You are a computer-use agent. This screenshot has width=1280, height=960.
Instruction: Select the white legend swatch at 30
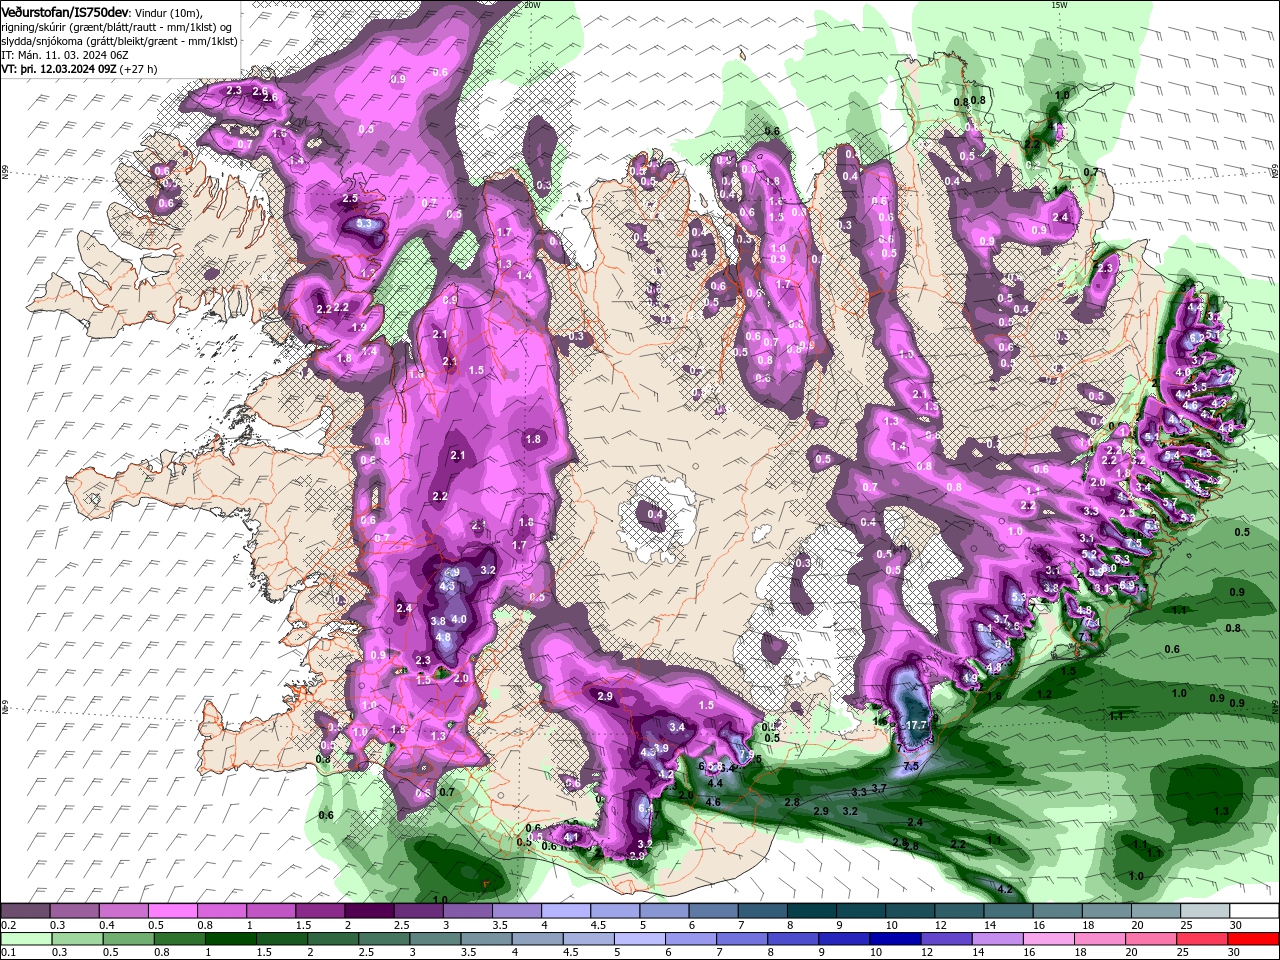pos(1253,911)
